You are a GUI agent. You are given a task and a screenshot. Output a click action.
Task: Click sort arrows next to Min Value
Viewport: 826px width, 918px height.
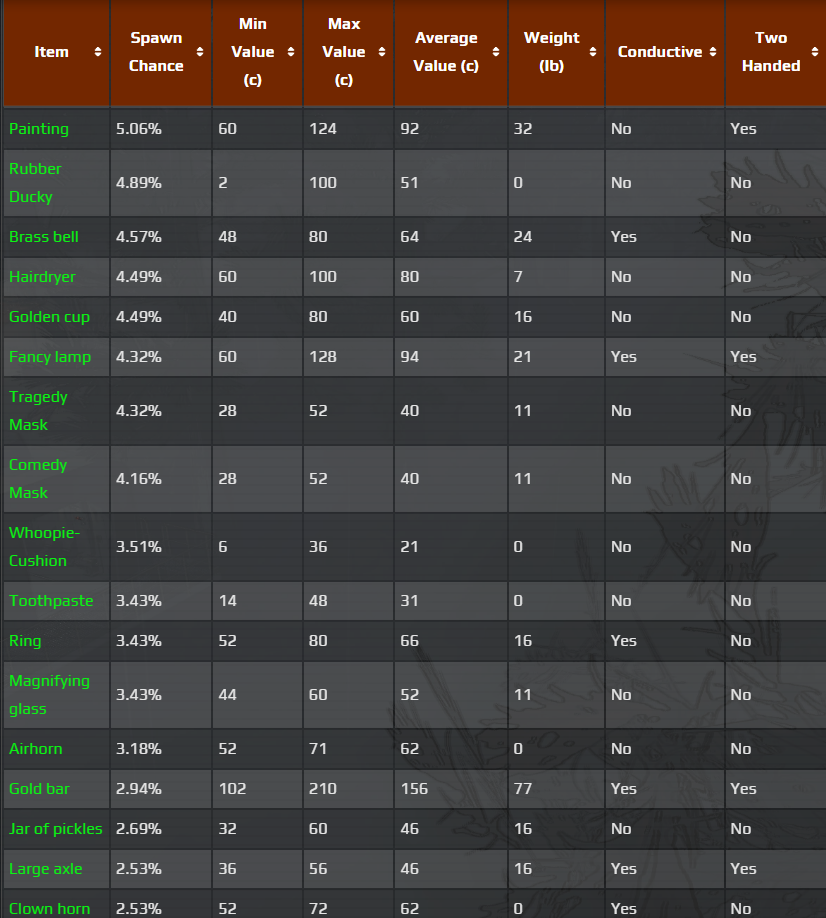click(x=290, y=52)
